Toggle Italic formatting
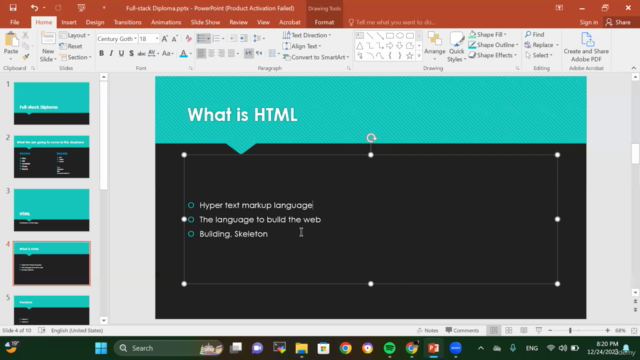Viewport: 640px width, 360px height. point(111,53)
